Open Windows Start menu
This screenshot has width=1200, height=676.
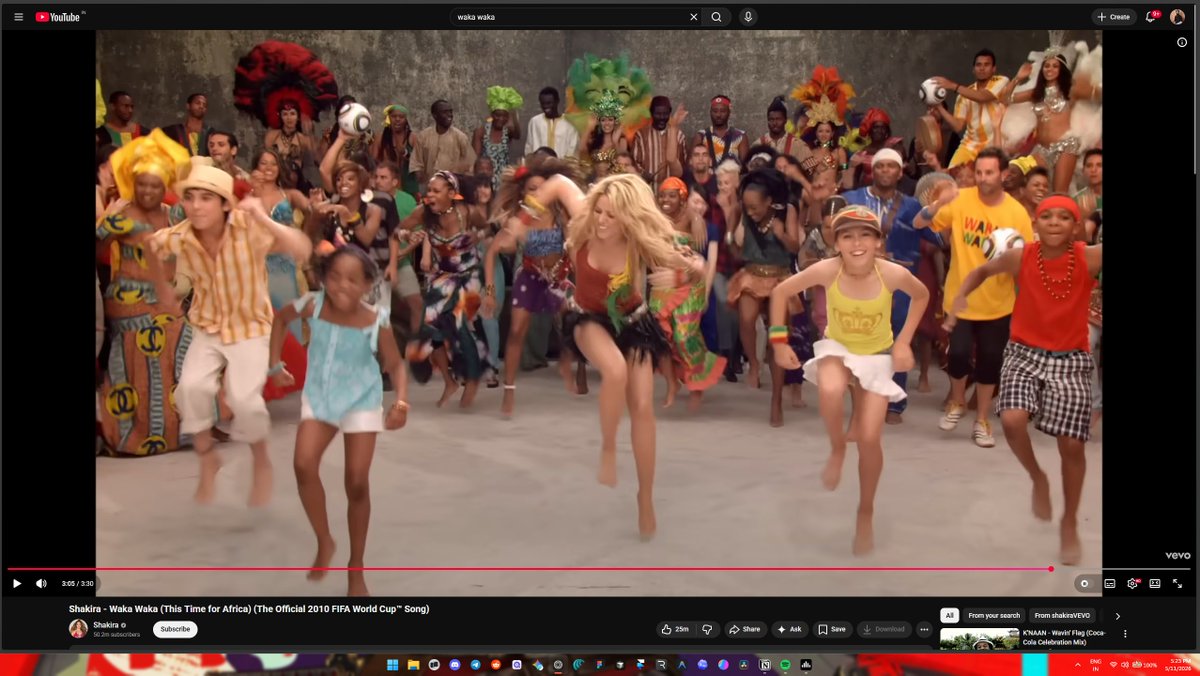[x=392, y=664]
